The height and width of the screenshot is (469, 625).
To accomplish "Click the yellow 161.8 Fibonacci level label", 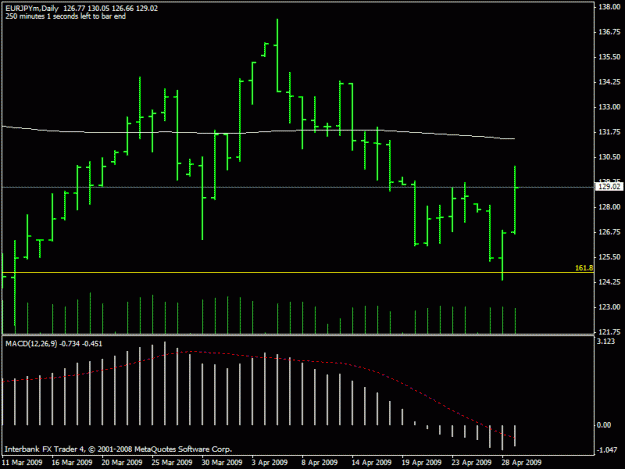I will (584, 268).
